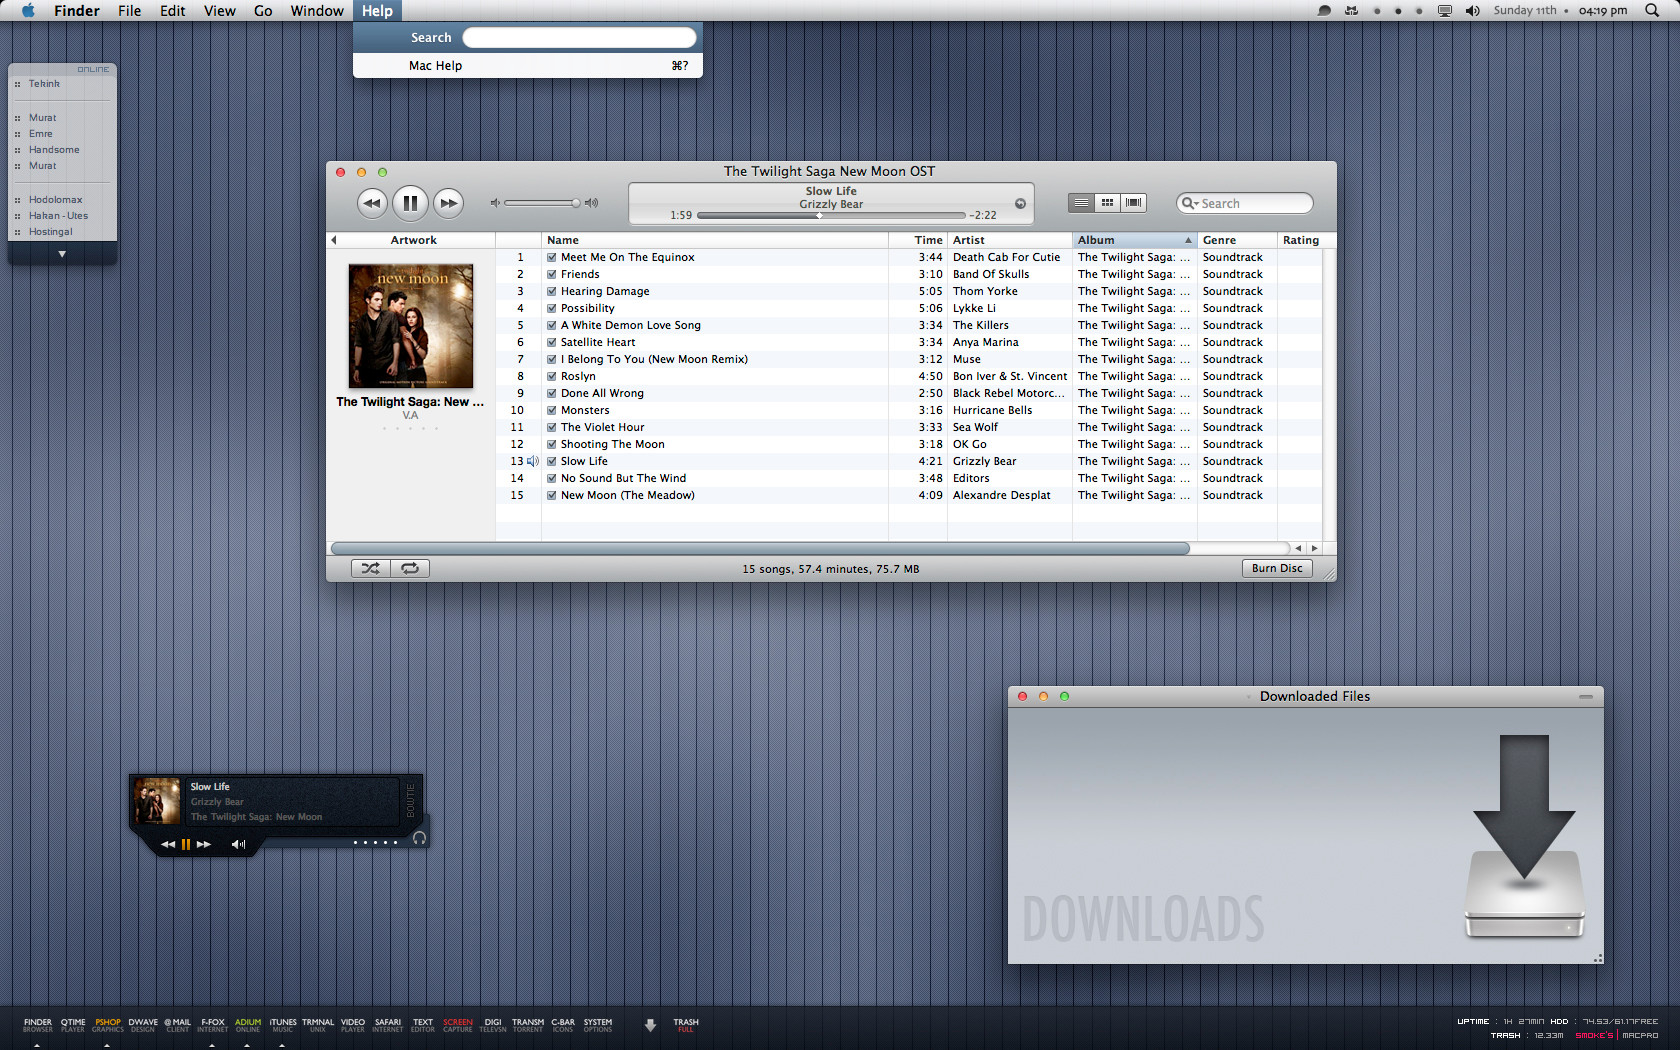Collapse the Artwork column with its triangle
The image size is (1680, 1050).
click(334, 240)
